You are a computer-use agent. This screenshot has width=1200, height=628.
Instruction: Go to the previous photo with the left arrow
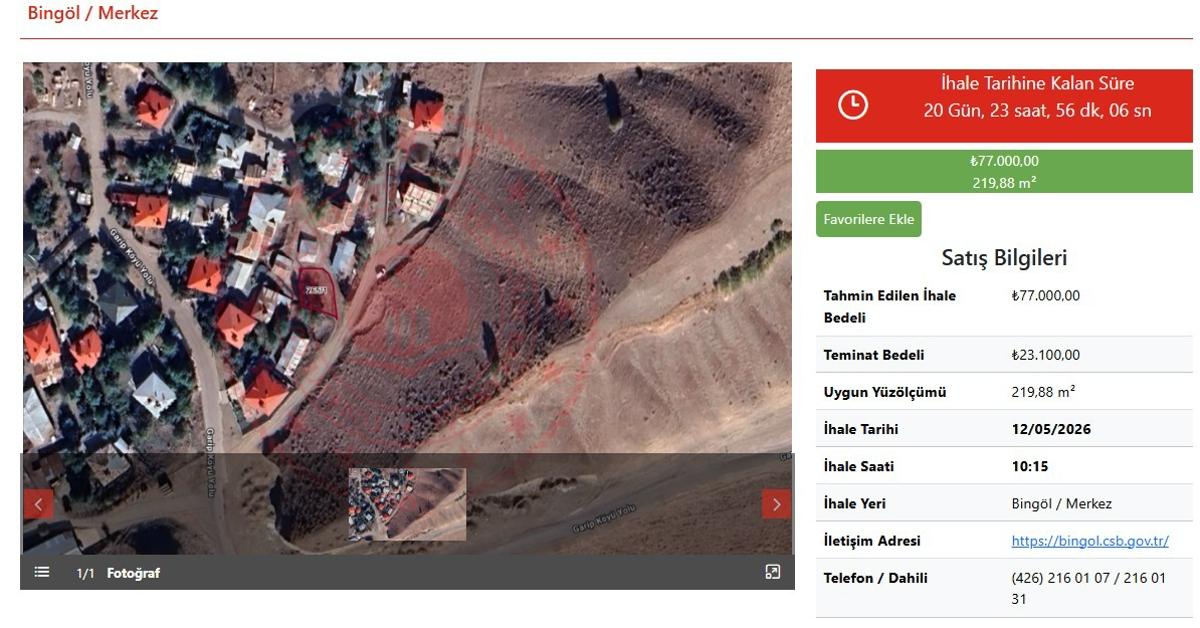tap(38, 504)
